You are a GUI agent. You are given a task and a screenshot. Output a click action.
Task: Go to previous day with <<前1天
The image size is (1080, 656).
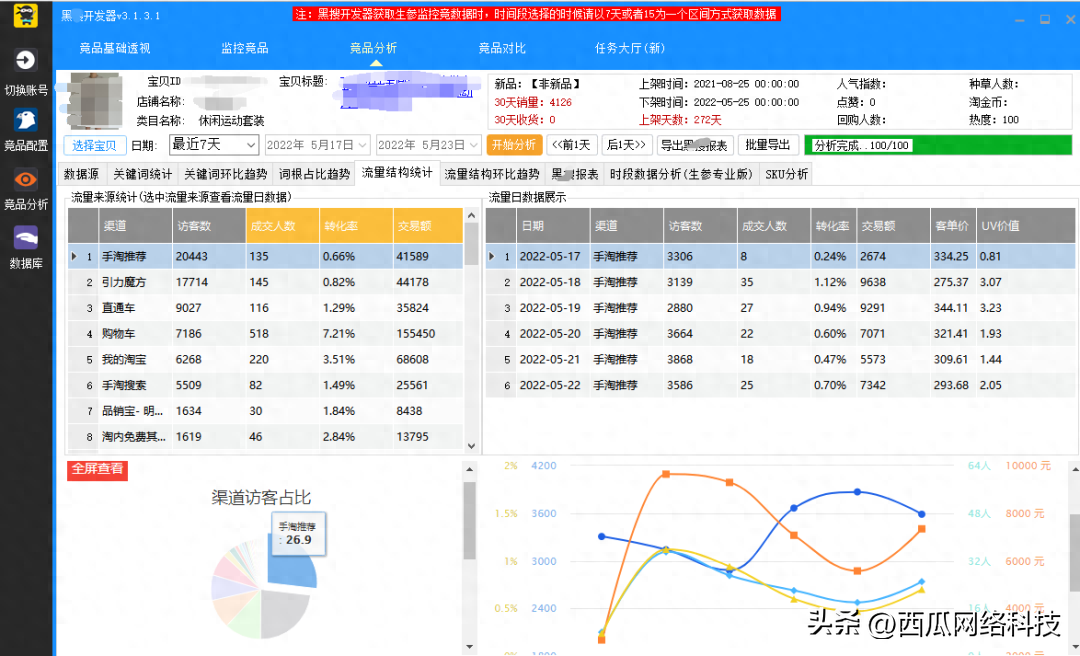click(x=573, y=145)
